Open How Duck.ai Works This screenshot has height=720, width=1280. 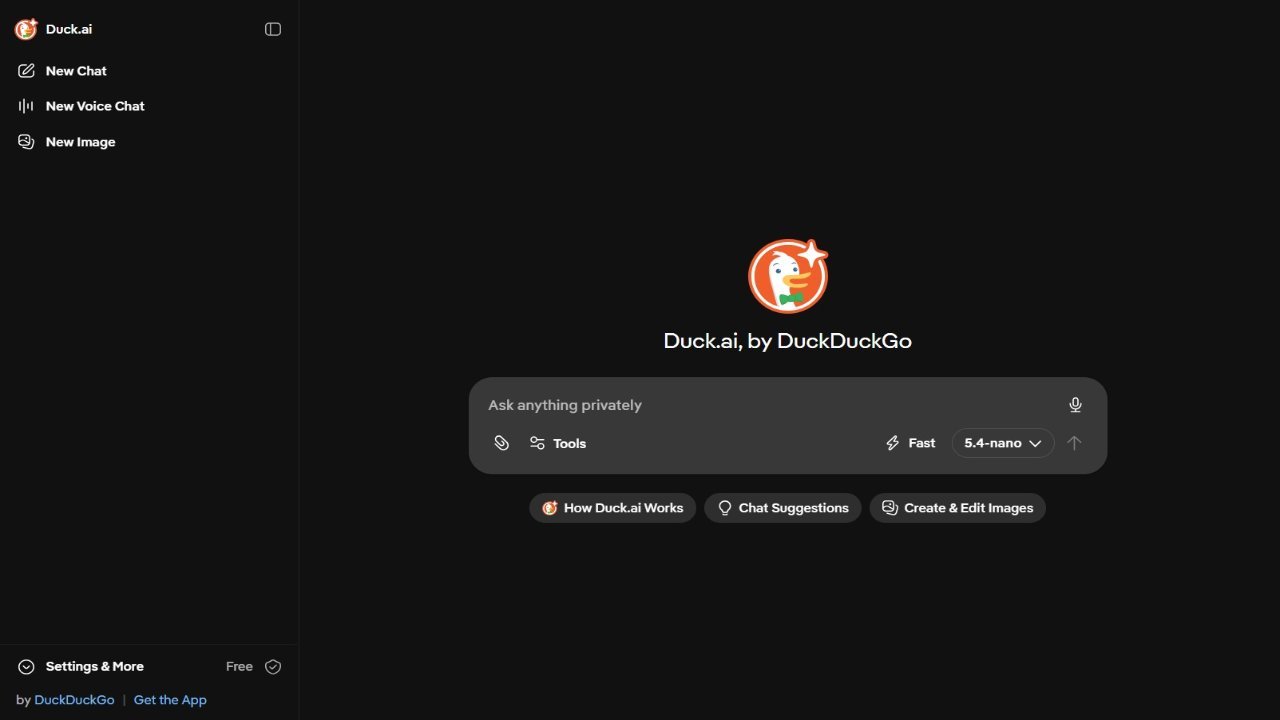click(x=612, y=508)
